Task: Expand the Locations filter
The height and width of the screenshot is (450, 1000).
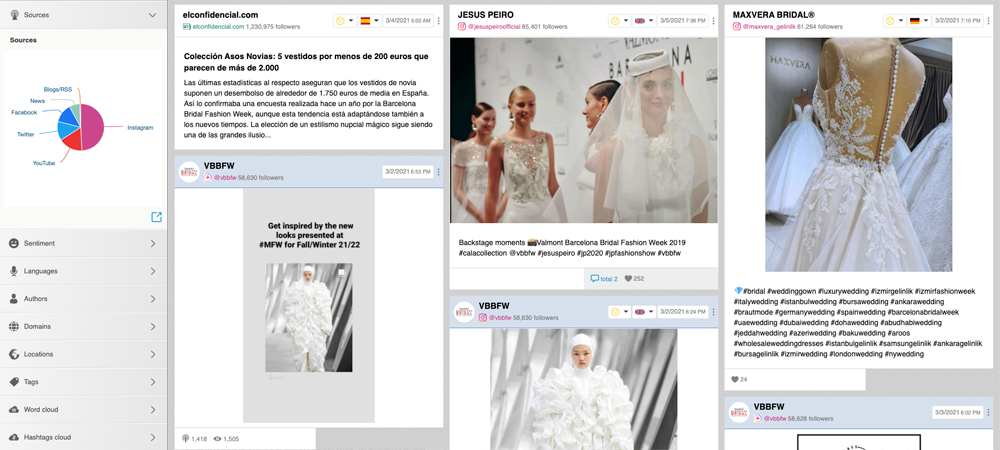Action: 153,354
